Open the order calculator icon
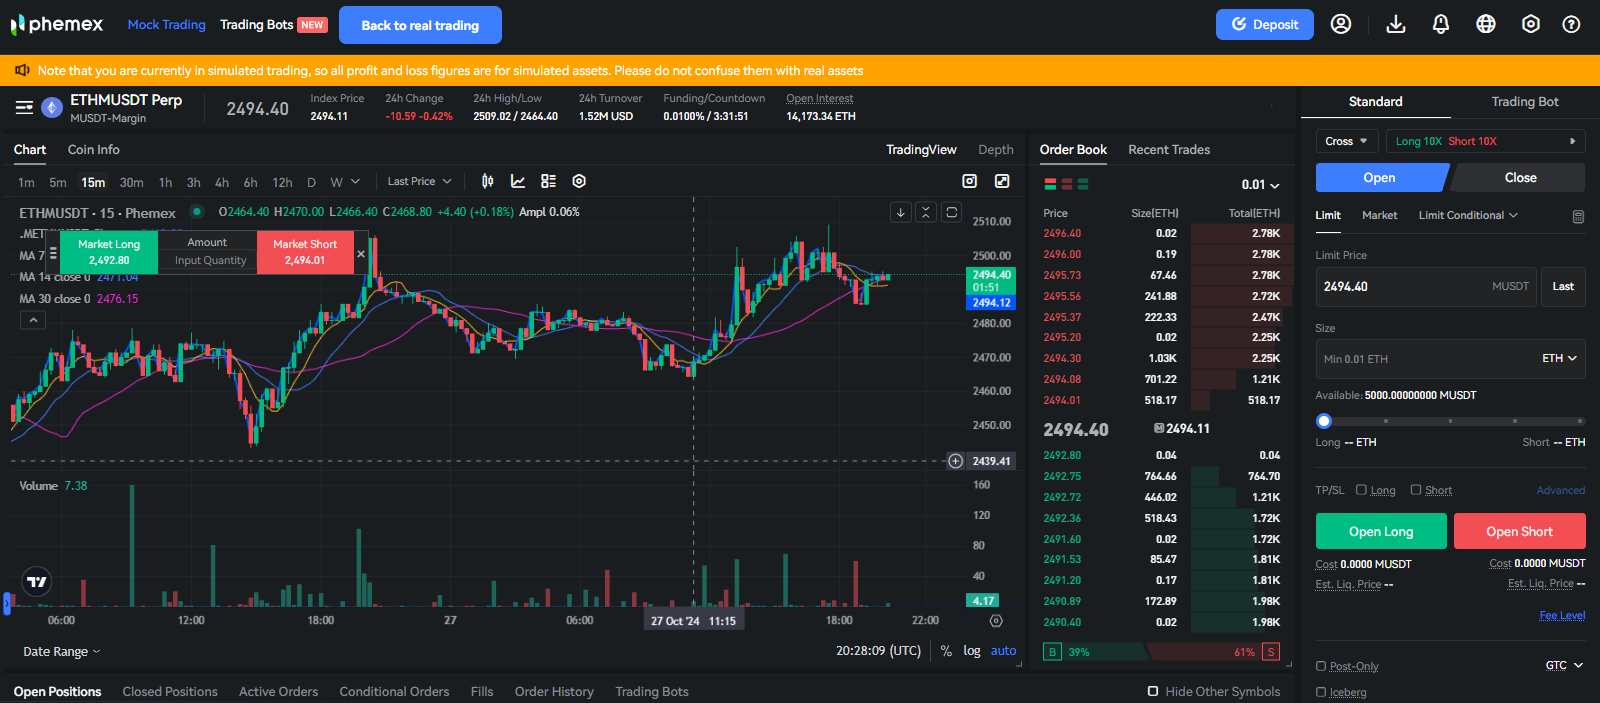This screenshot has width=1600, height=703. [x=1578, y=216]
